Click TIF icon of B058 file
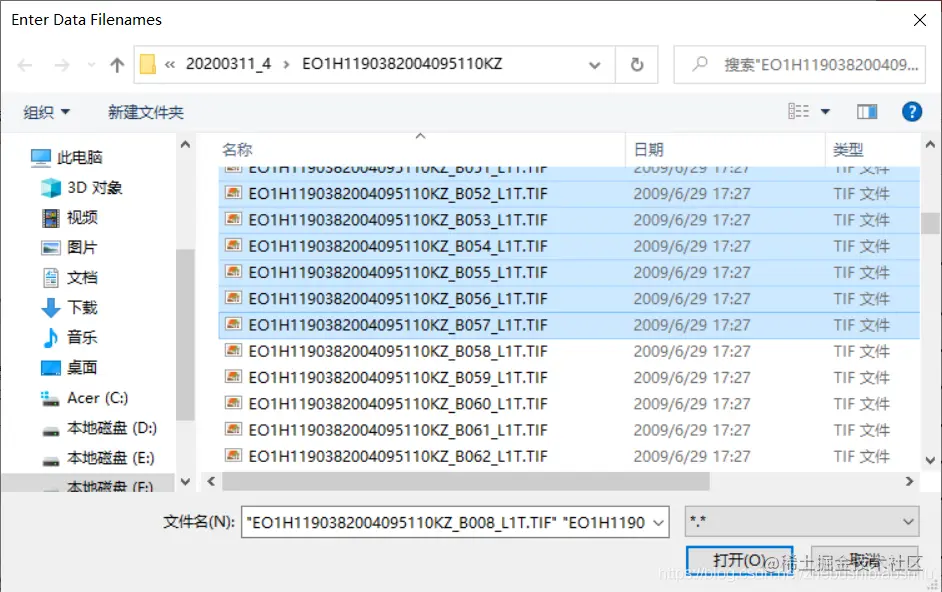Viewport: 942px width, 592px height. (233, 350)
